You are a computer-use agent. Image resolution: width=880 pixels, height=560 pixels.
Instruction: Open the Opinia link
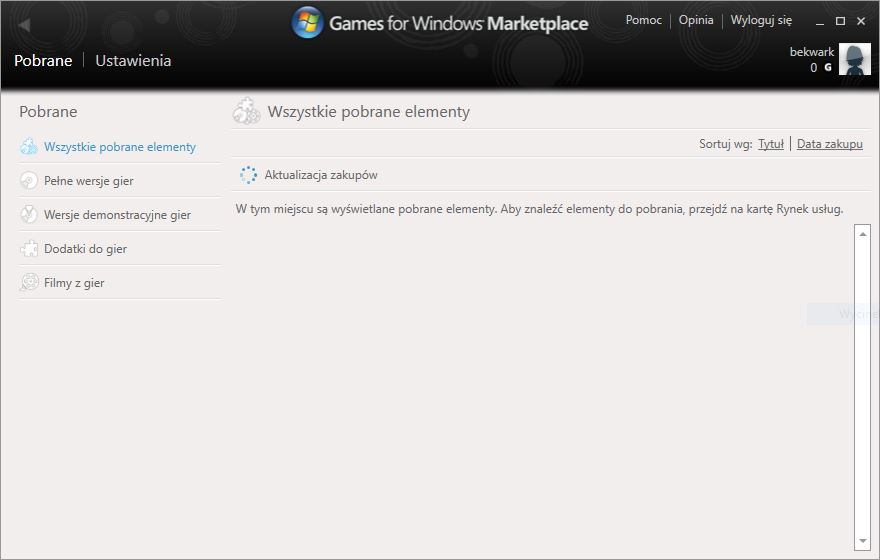point(696,20)
